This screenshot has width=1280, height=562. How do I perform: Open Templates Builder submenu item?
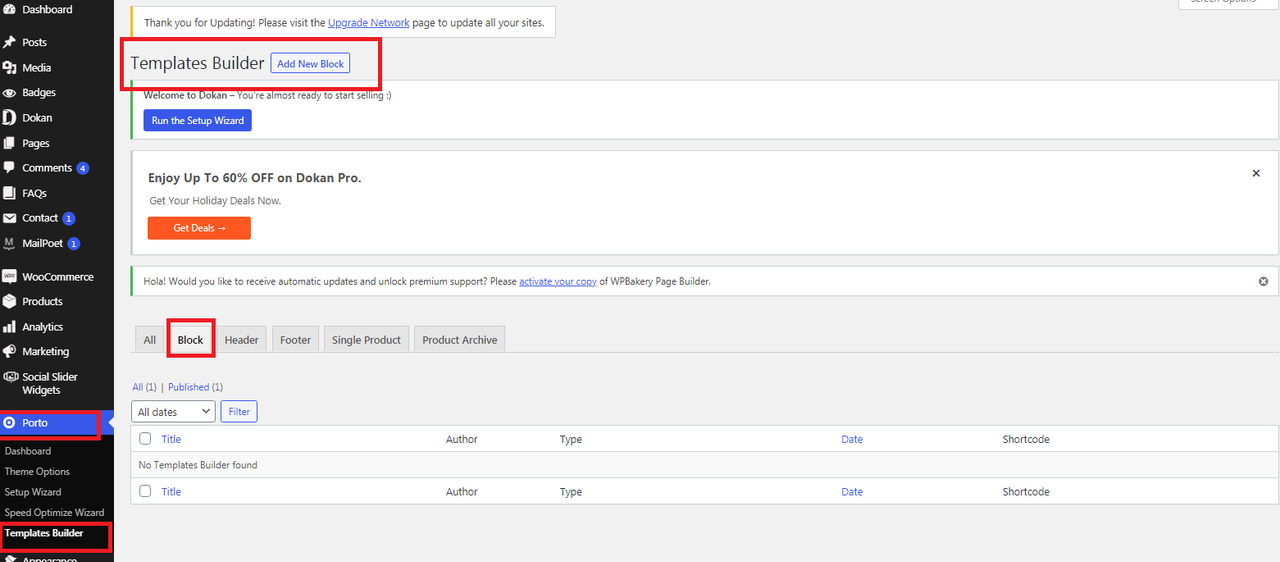pyautogui.click(x=44, y=533)
